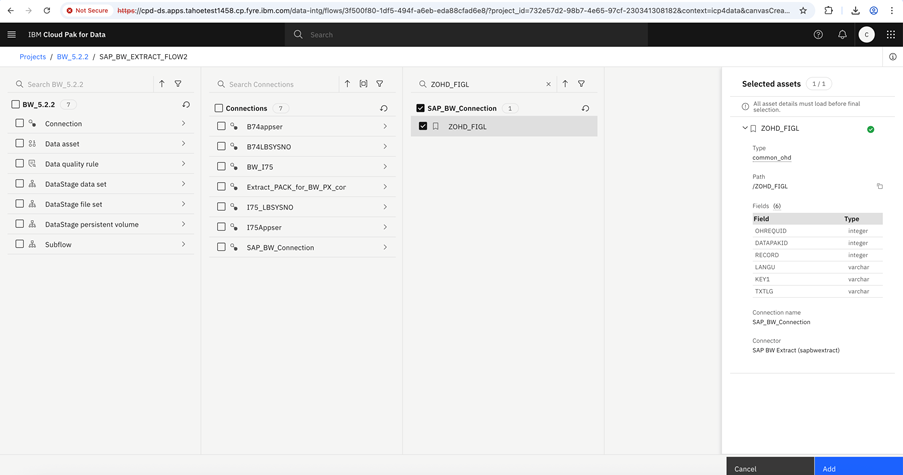
Task: Uncheck the ZOHD_FIGL checkbox
Action: [x=423, y=126]
